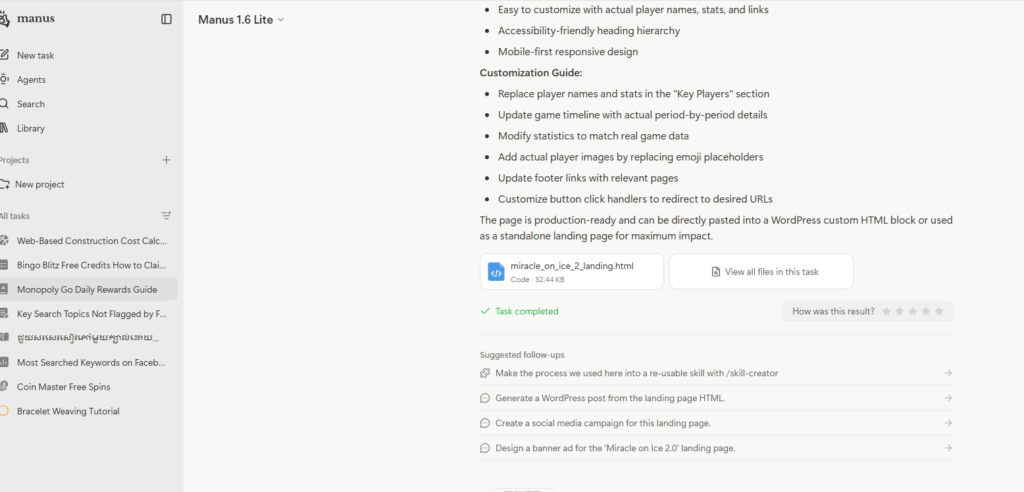Open the Agents section
Screen dimensions: 1024x492
pos(31,80)
